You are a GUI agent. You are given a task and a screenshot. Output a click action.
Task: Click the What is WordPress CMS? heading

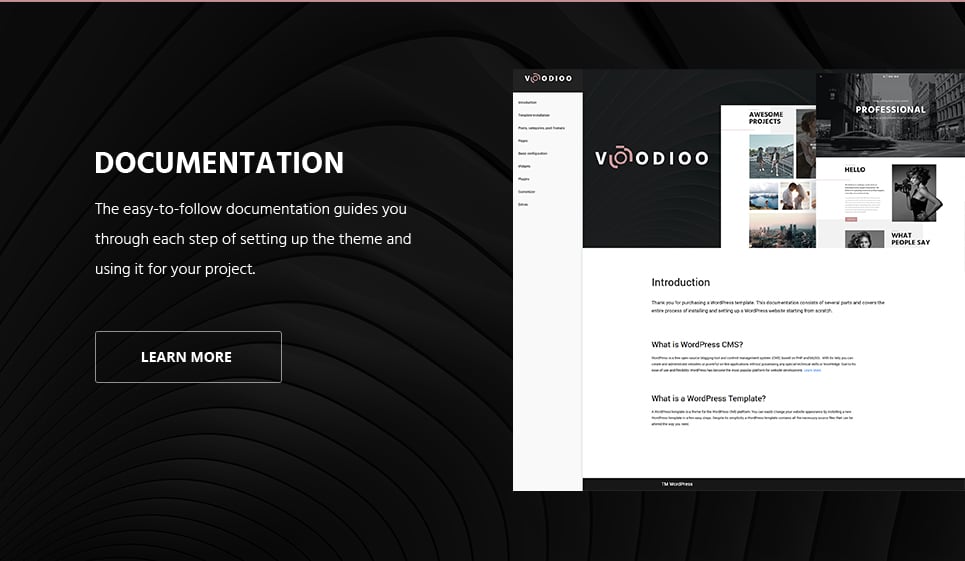697,344
